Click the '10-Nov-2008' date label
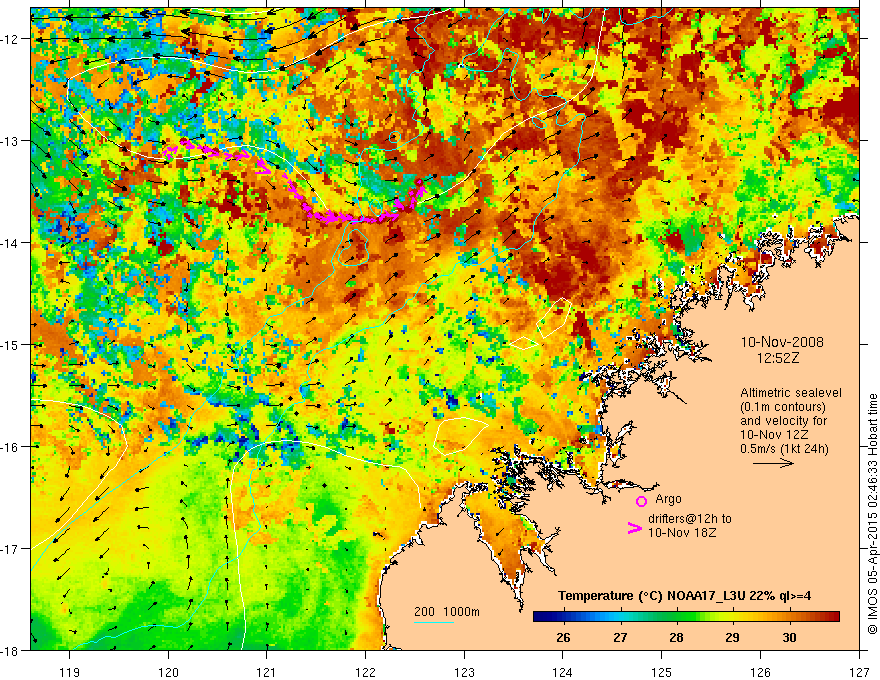Screen dimensions: 880x680 click(782, 342)
